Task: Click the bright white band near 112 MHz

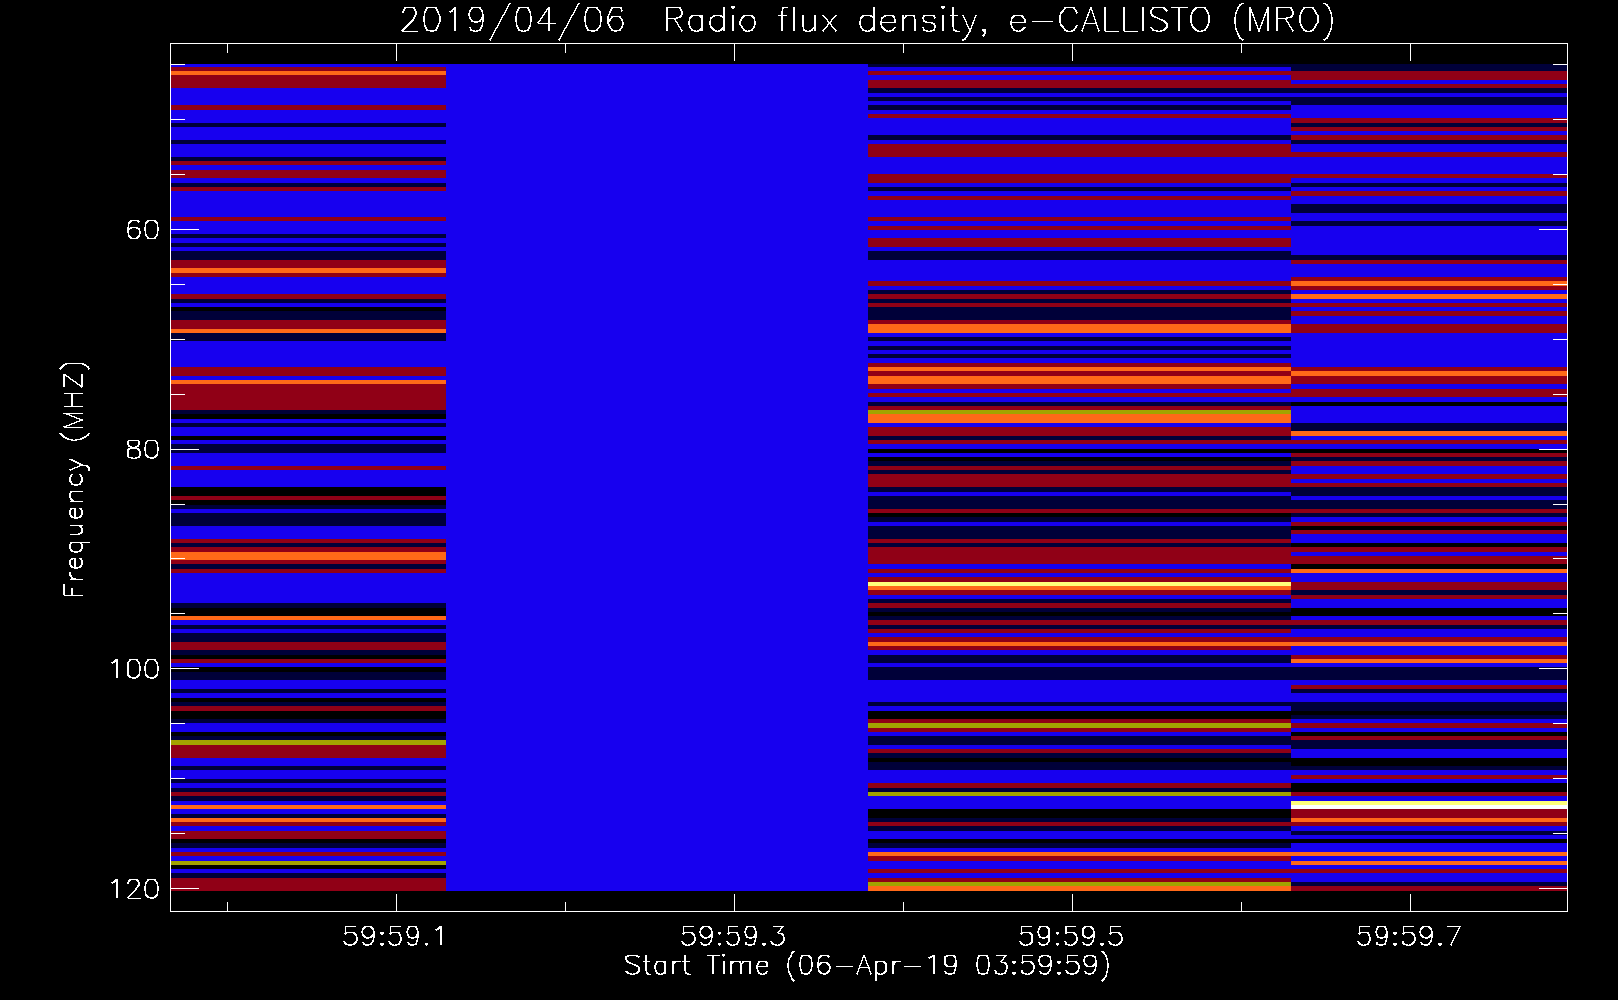Action: click(1429, 804)
